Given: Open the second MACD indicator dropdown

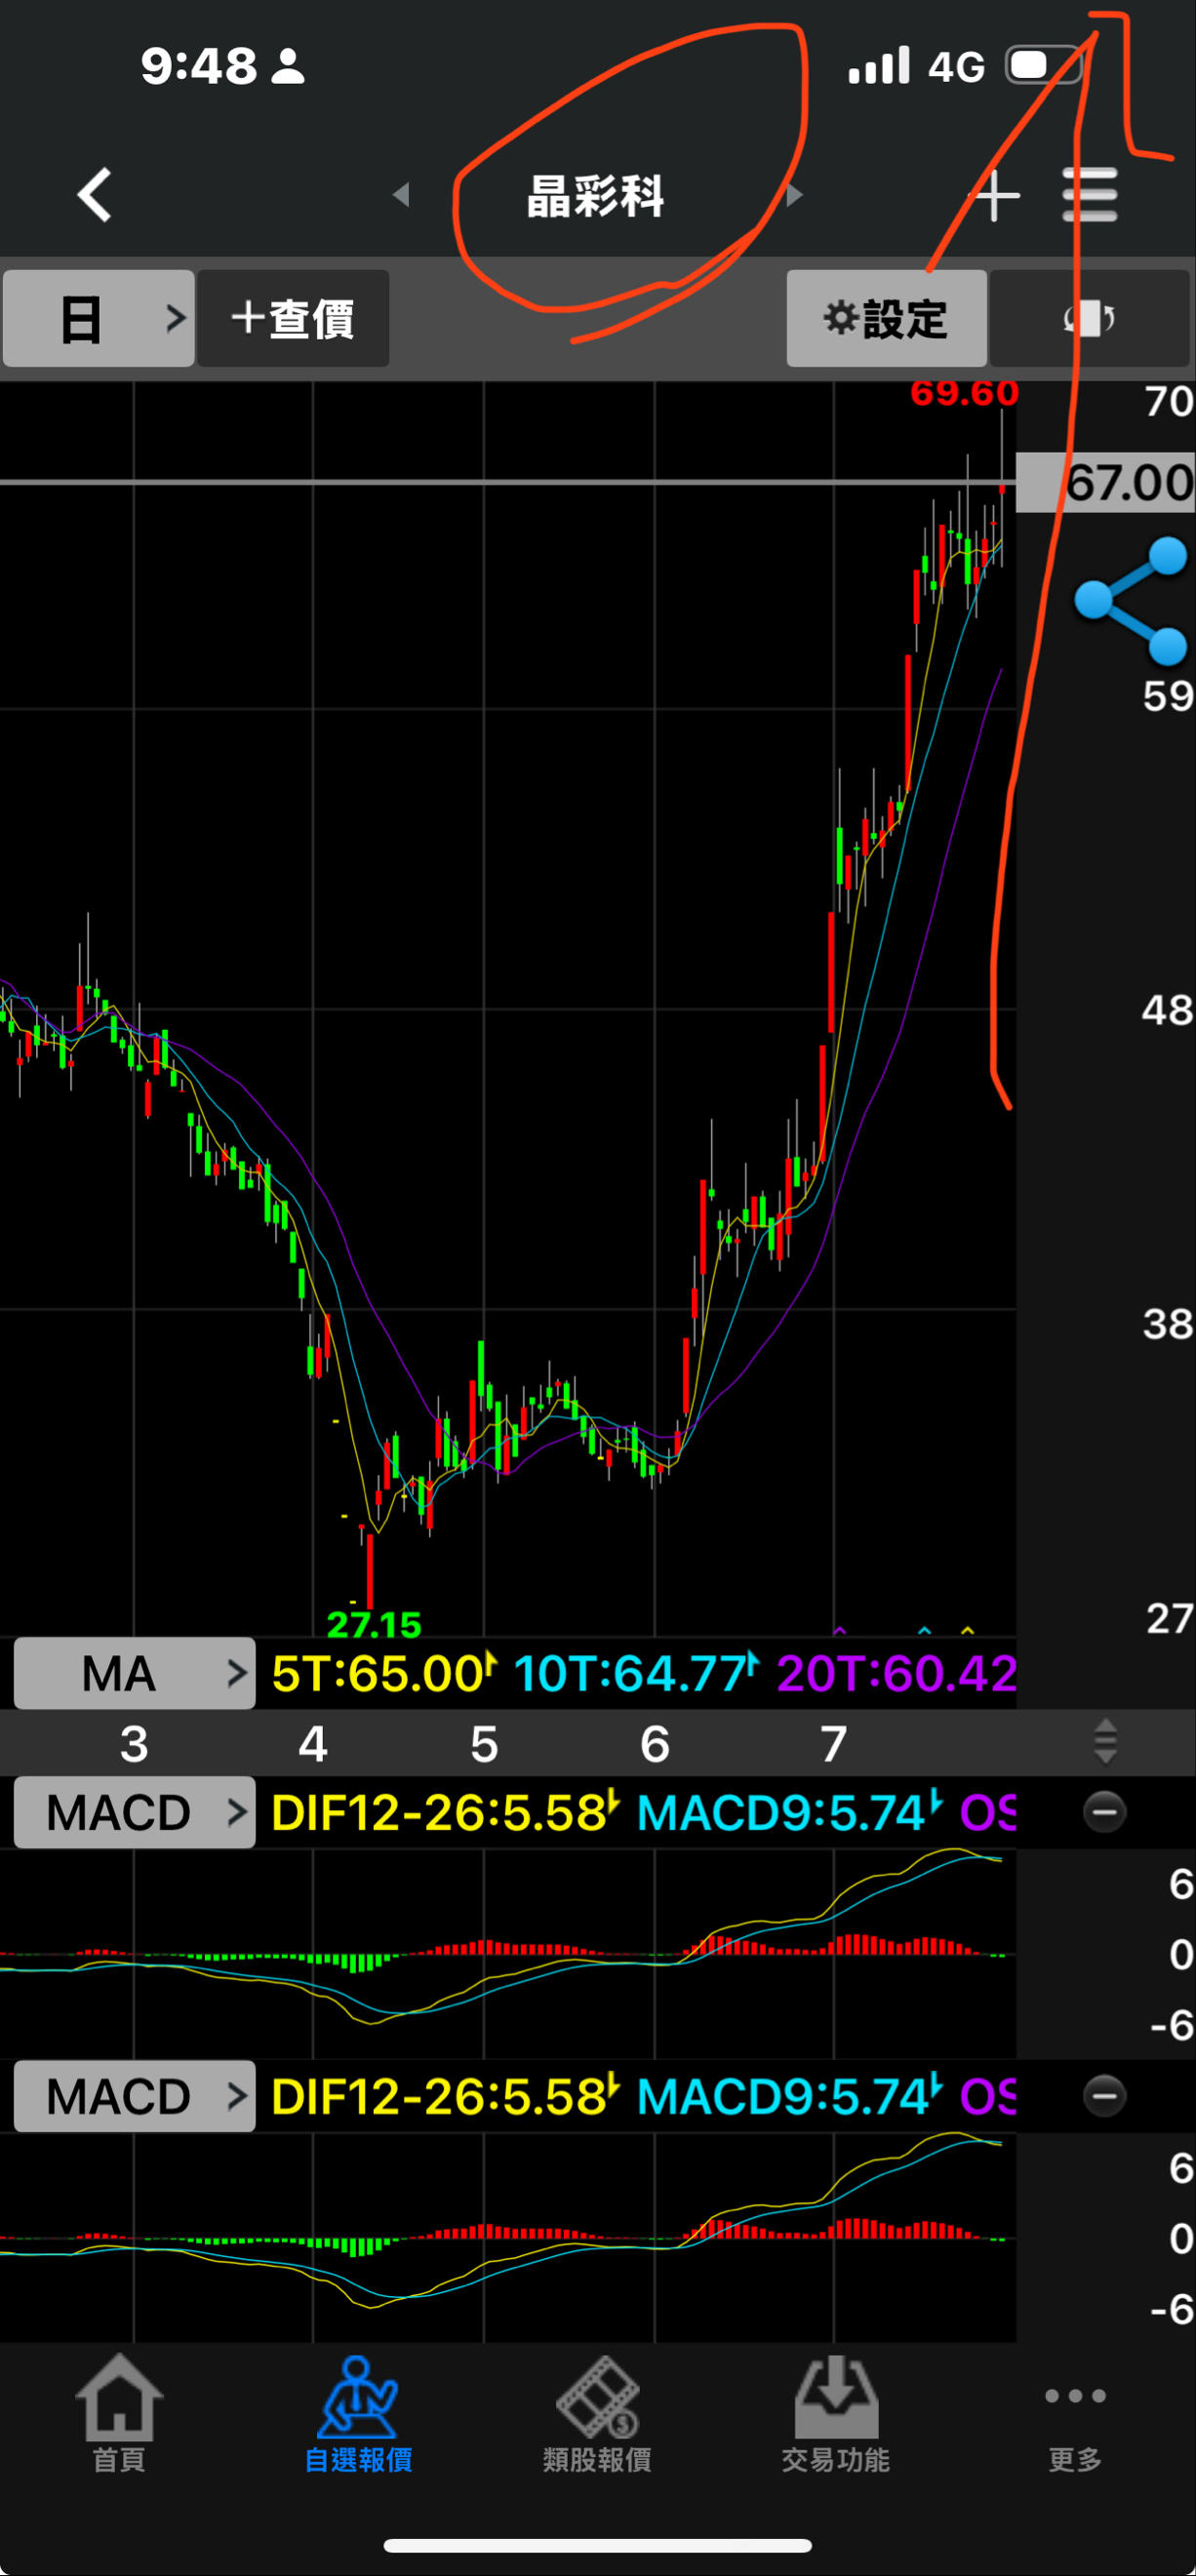Looking at the screenshot, I should [x=135, y=2096].
